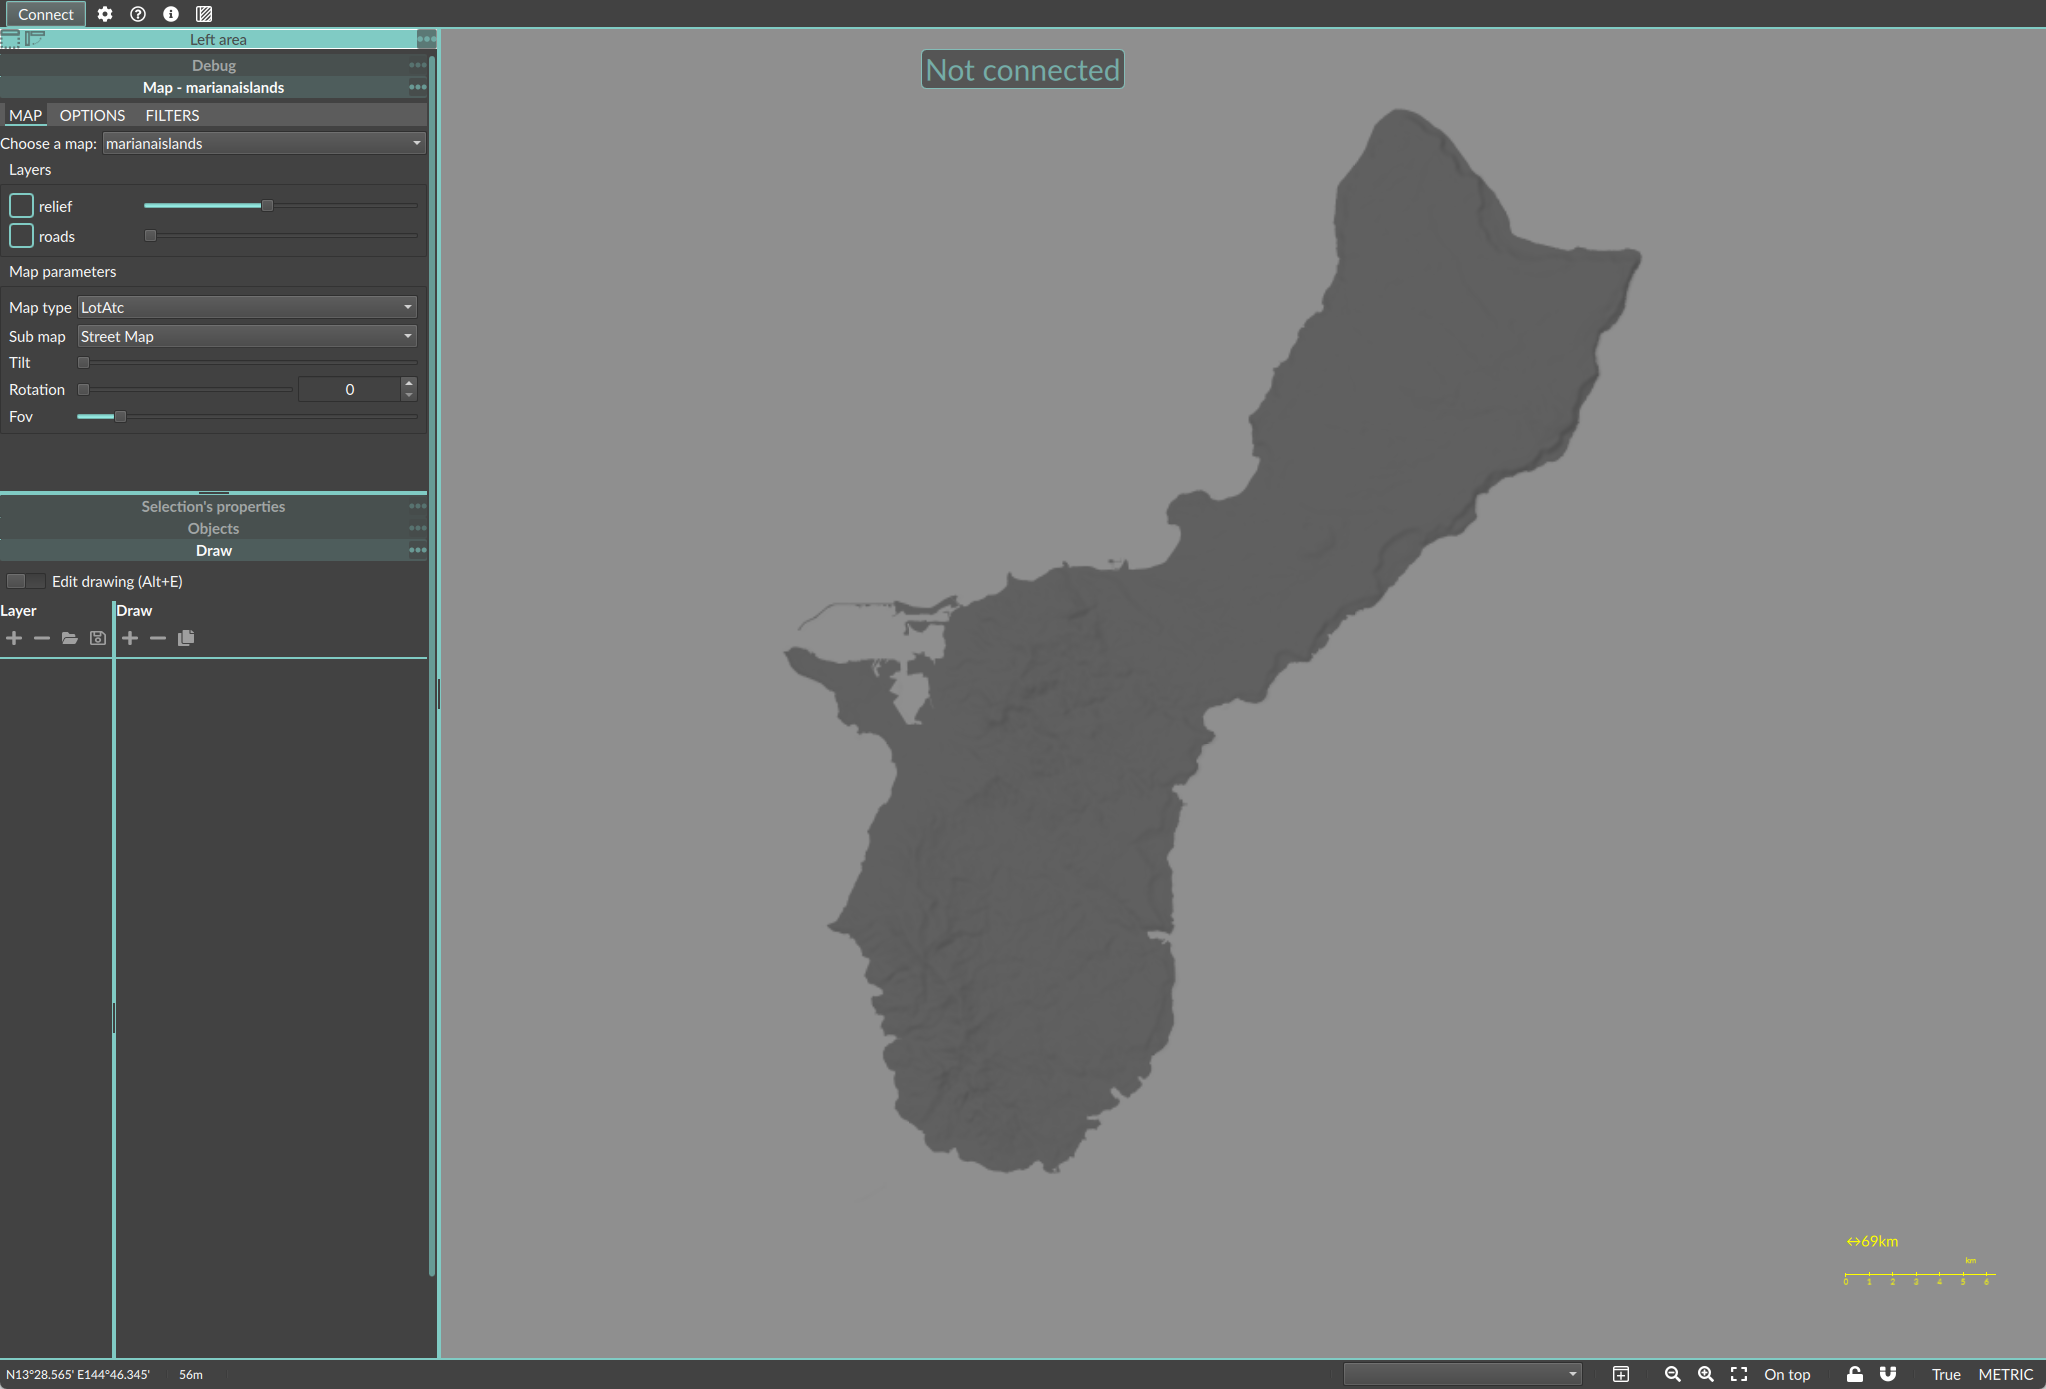Click the help question mark icon
Image resolution: width=2046 pixels, height=1389 pixels.
pos(137,14)
